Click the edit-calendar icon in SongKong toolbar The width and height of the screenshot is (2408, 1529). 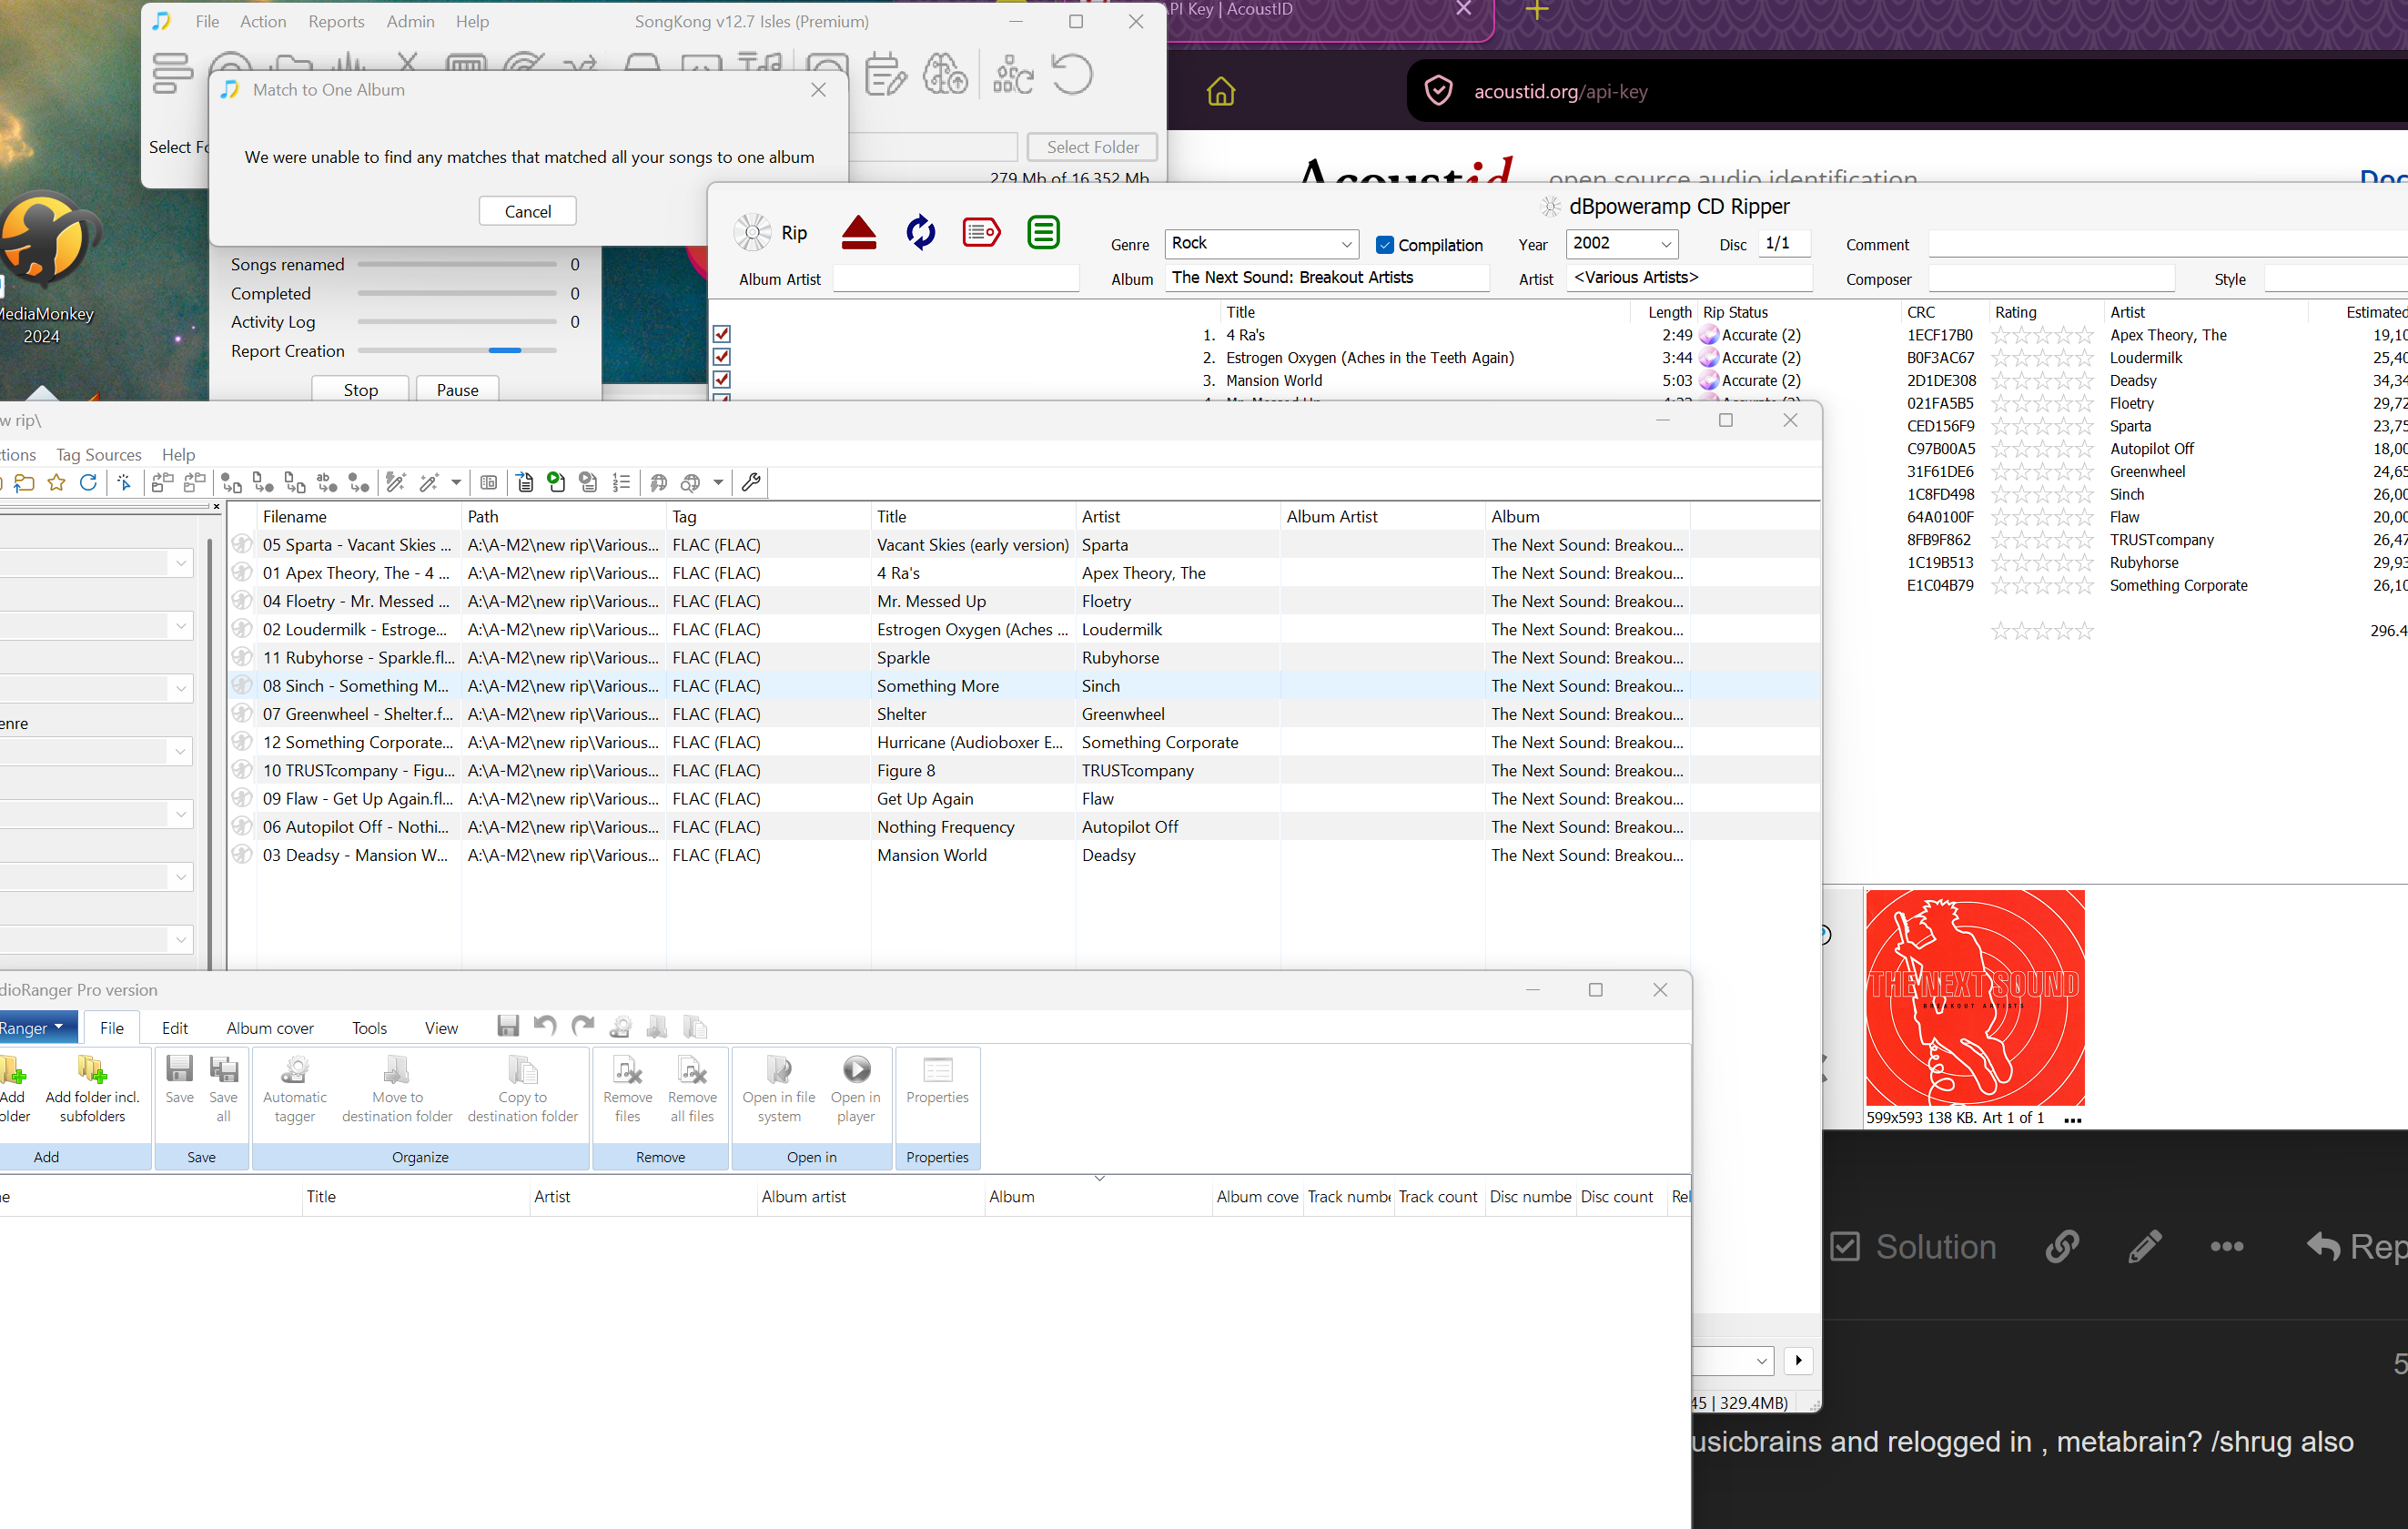click(885, 74)
